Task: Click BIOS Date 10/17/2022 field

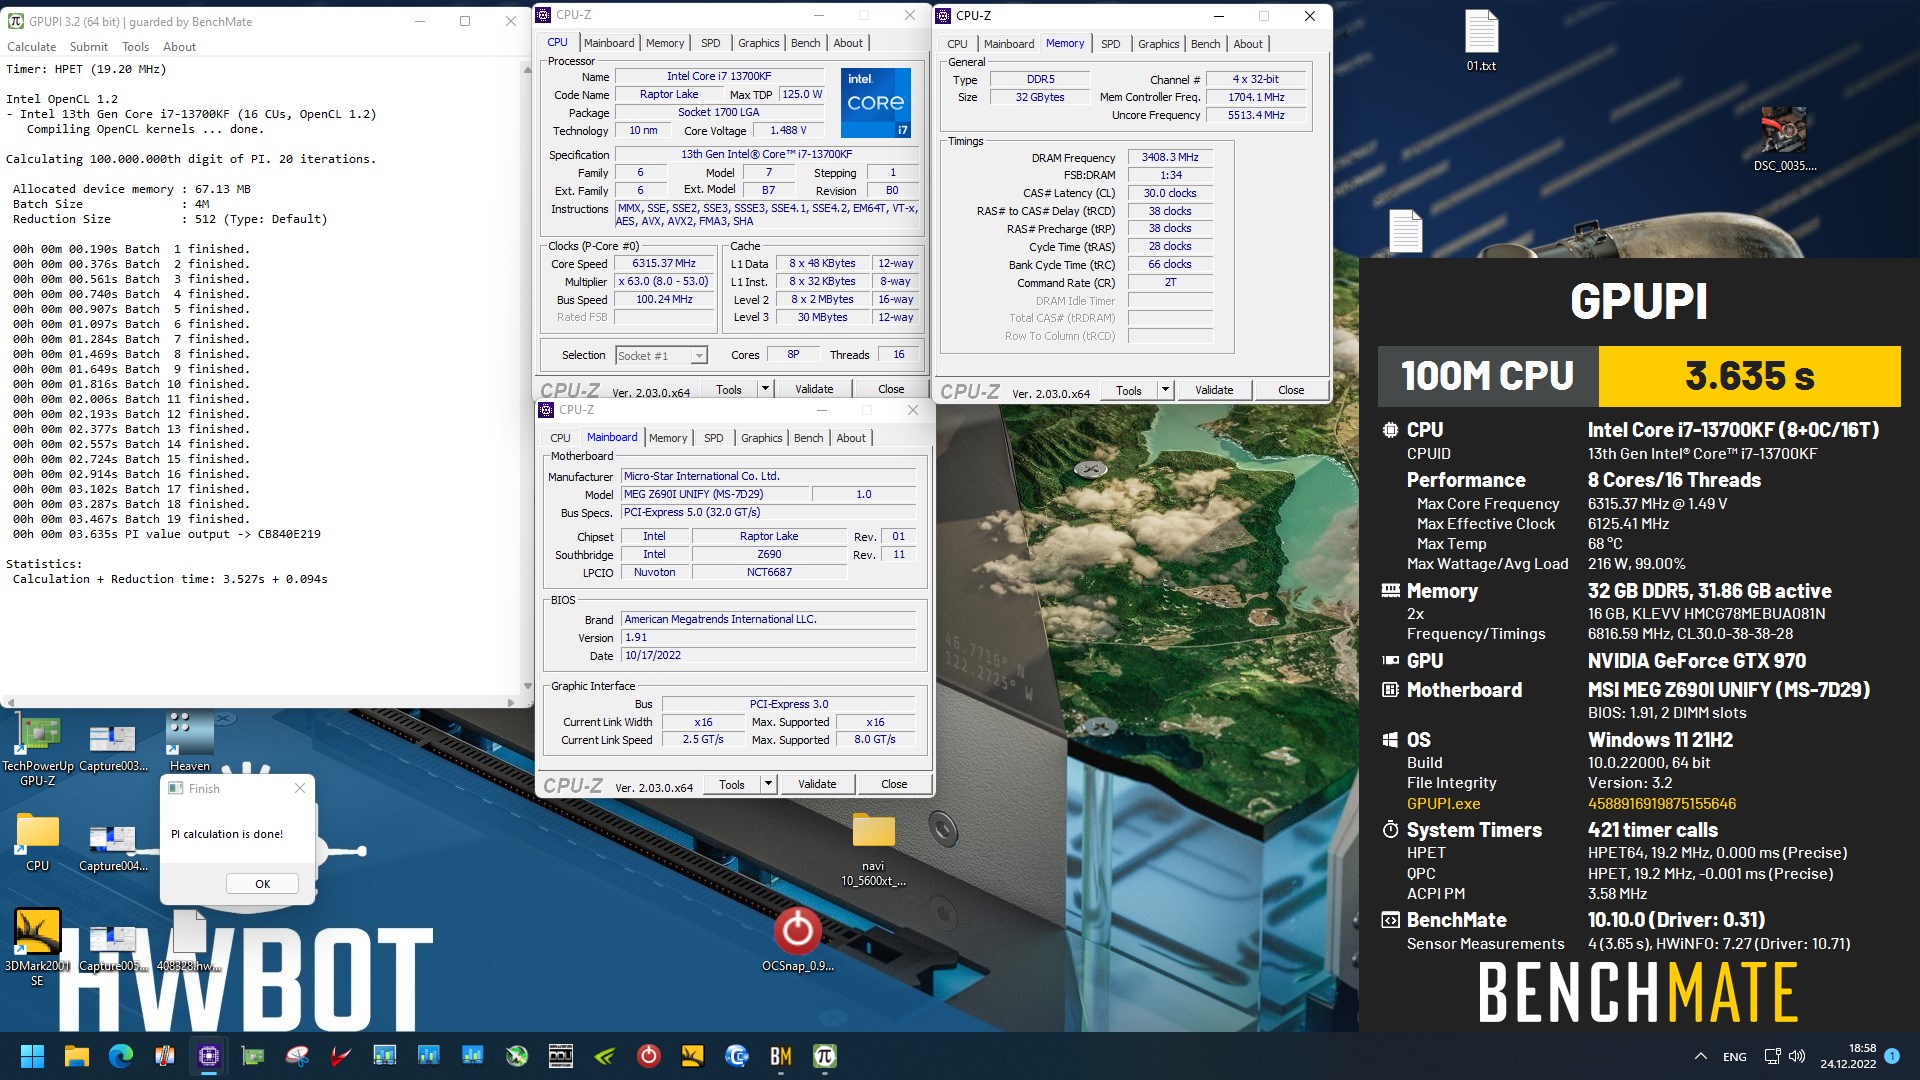Action: point(768,656)
